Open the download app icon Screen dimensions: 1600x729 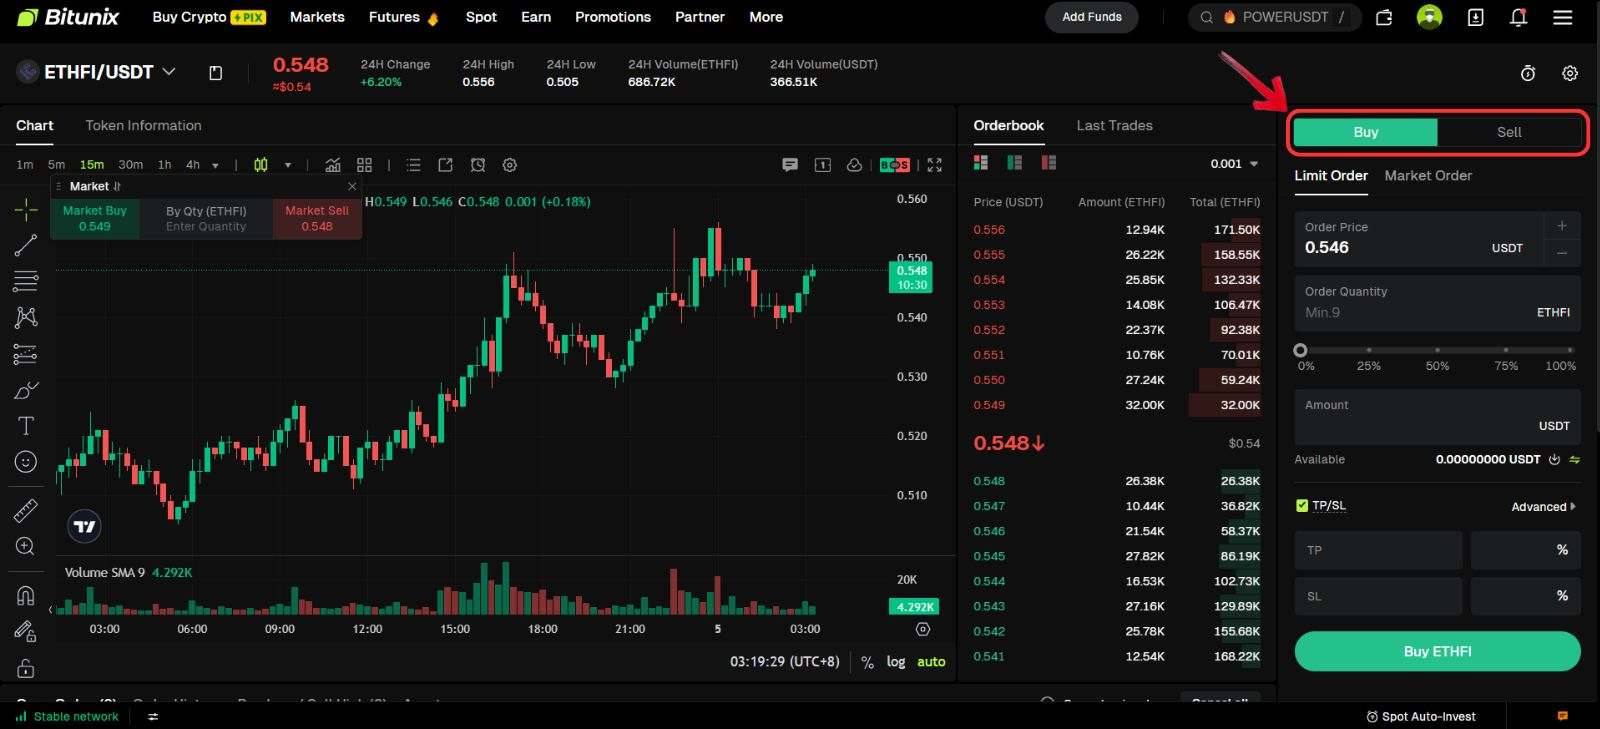(x=1475, y=17)
